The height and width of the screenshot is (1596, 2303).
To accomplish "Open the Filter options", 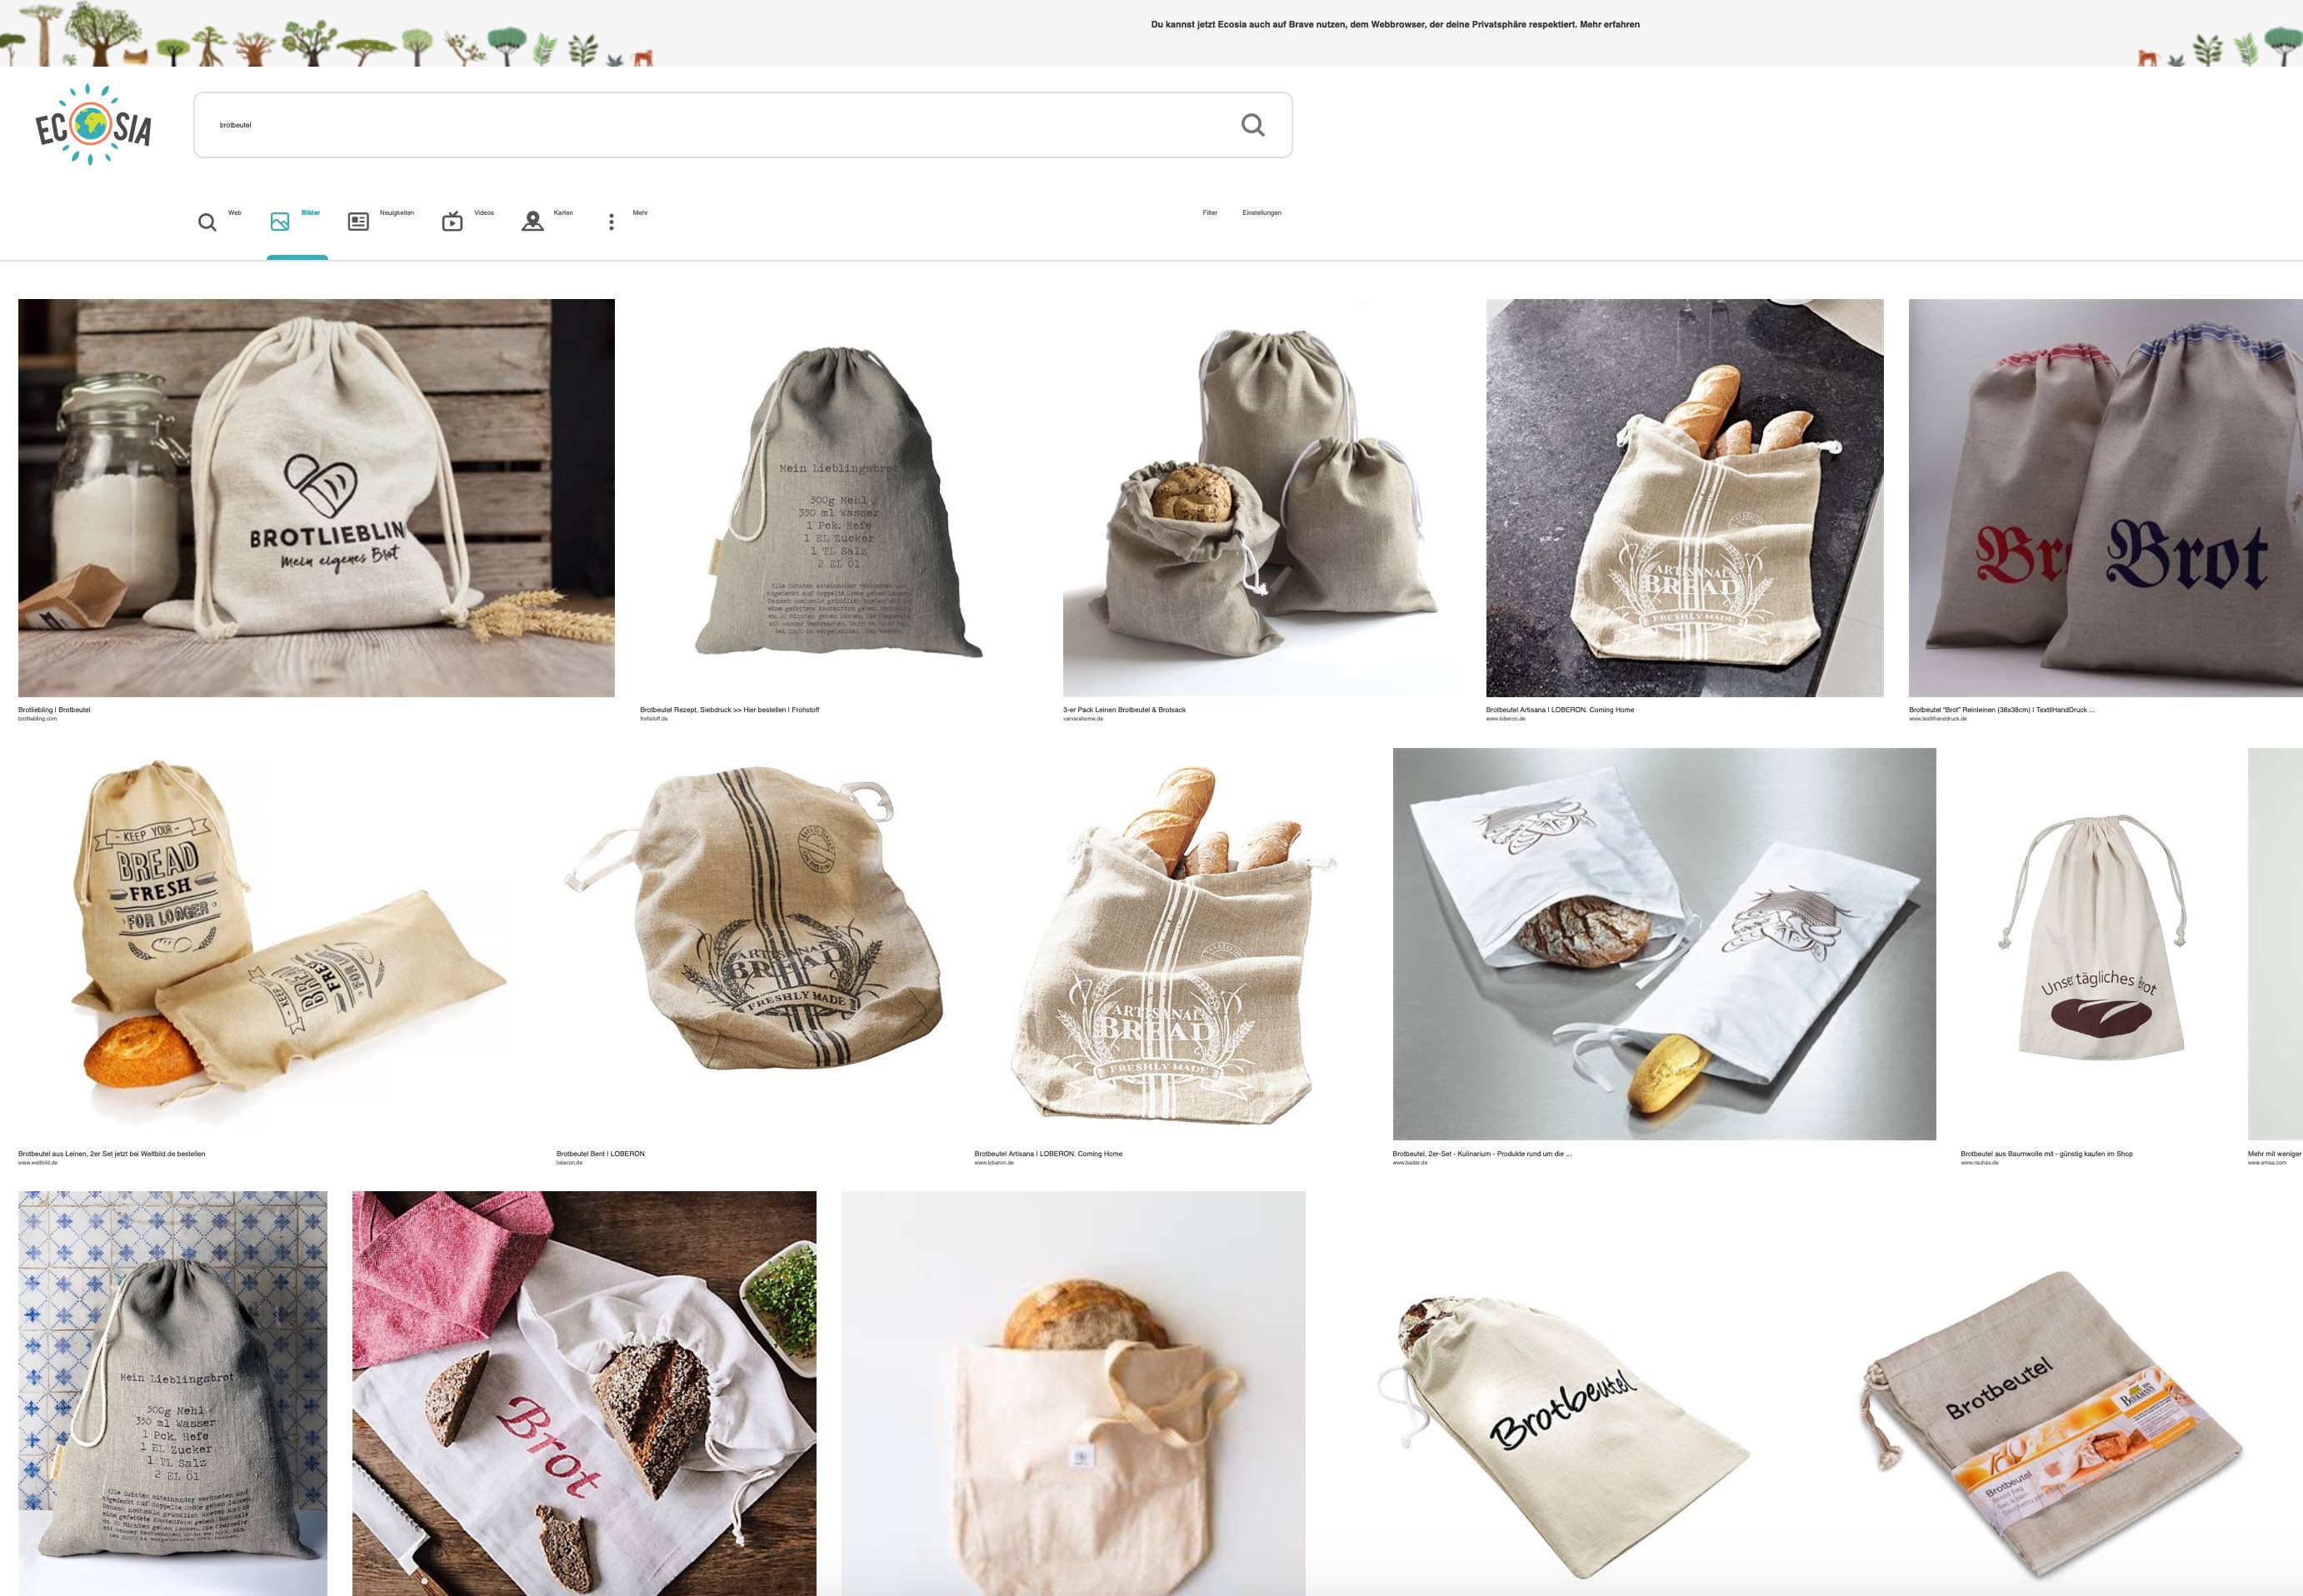I will (x=1209, y=213).
